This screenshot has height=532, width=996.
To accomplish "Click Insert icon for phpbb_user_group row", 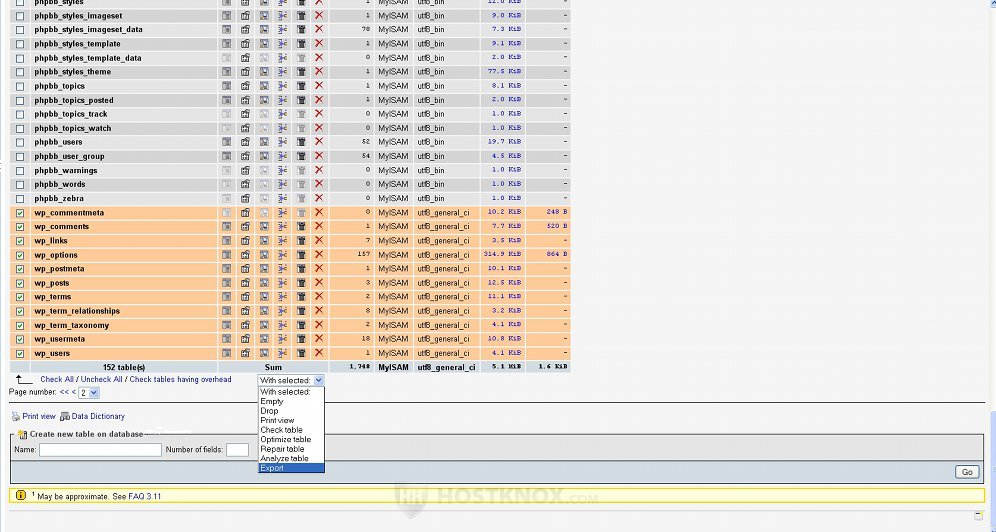I will [283, 156].
